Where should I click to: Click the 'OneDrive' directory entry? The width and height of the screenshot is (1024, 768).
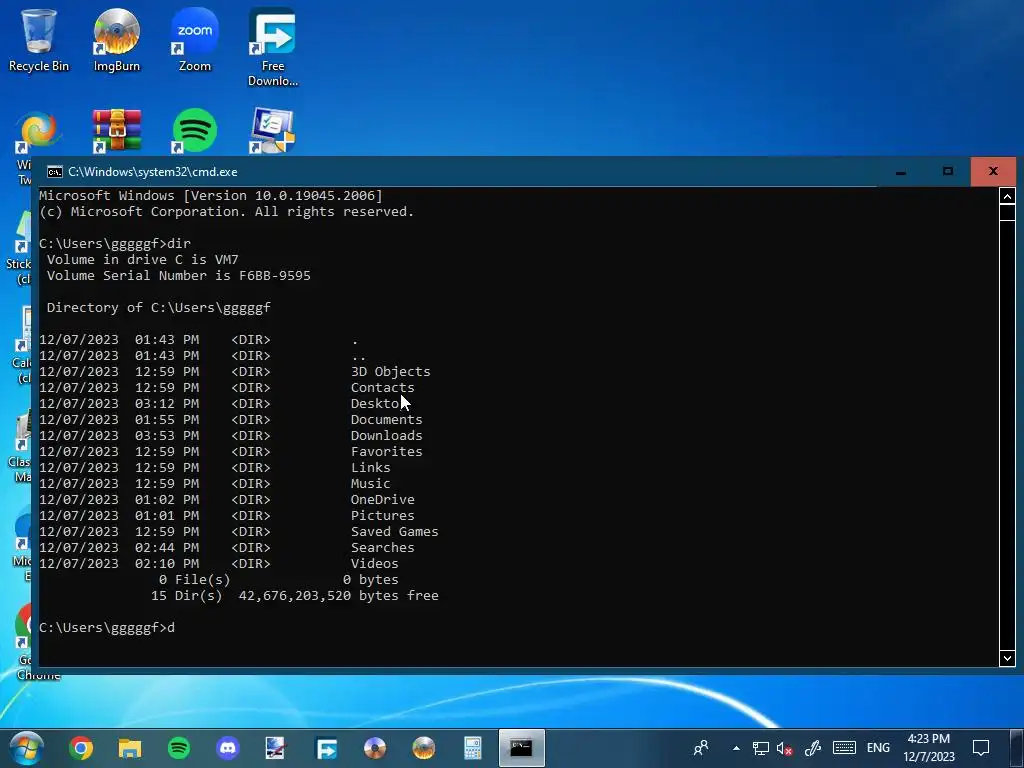(x=383, y=500)
